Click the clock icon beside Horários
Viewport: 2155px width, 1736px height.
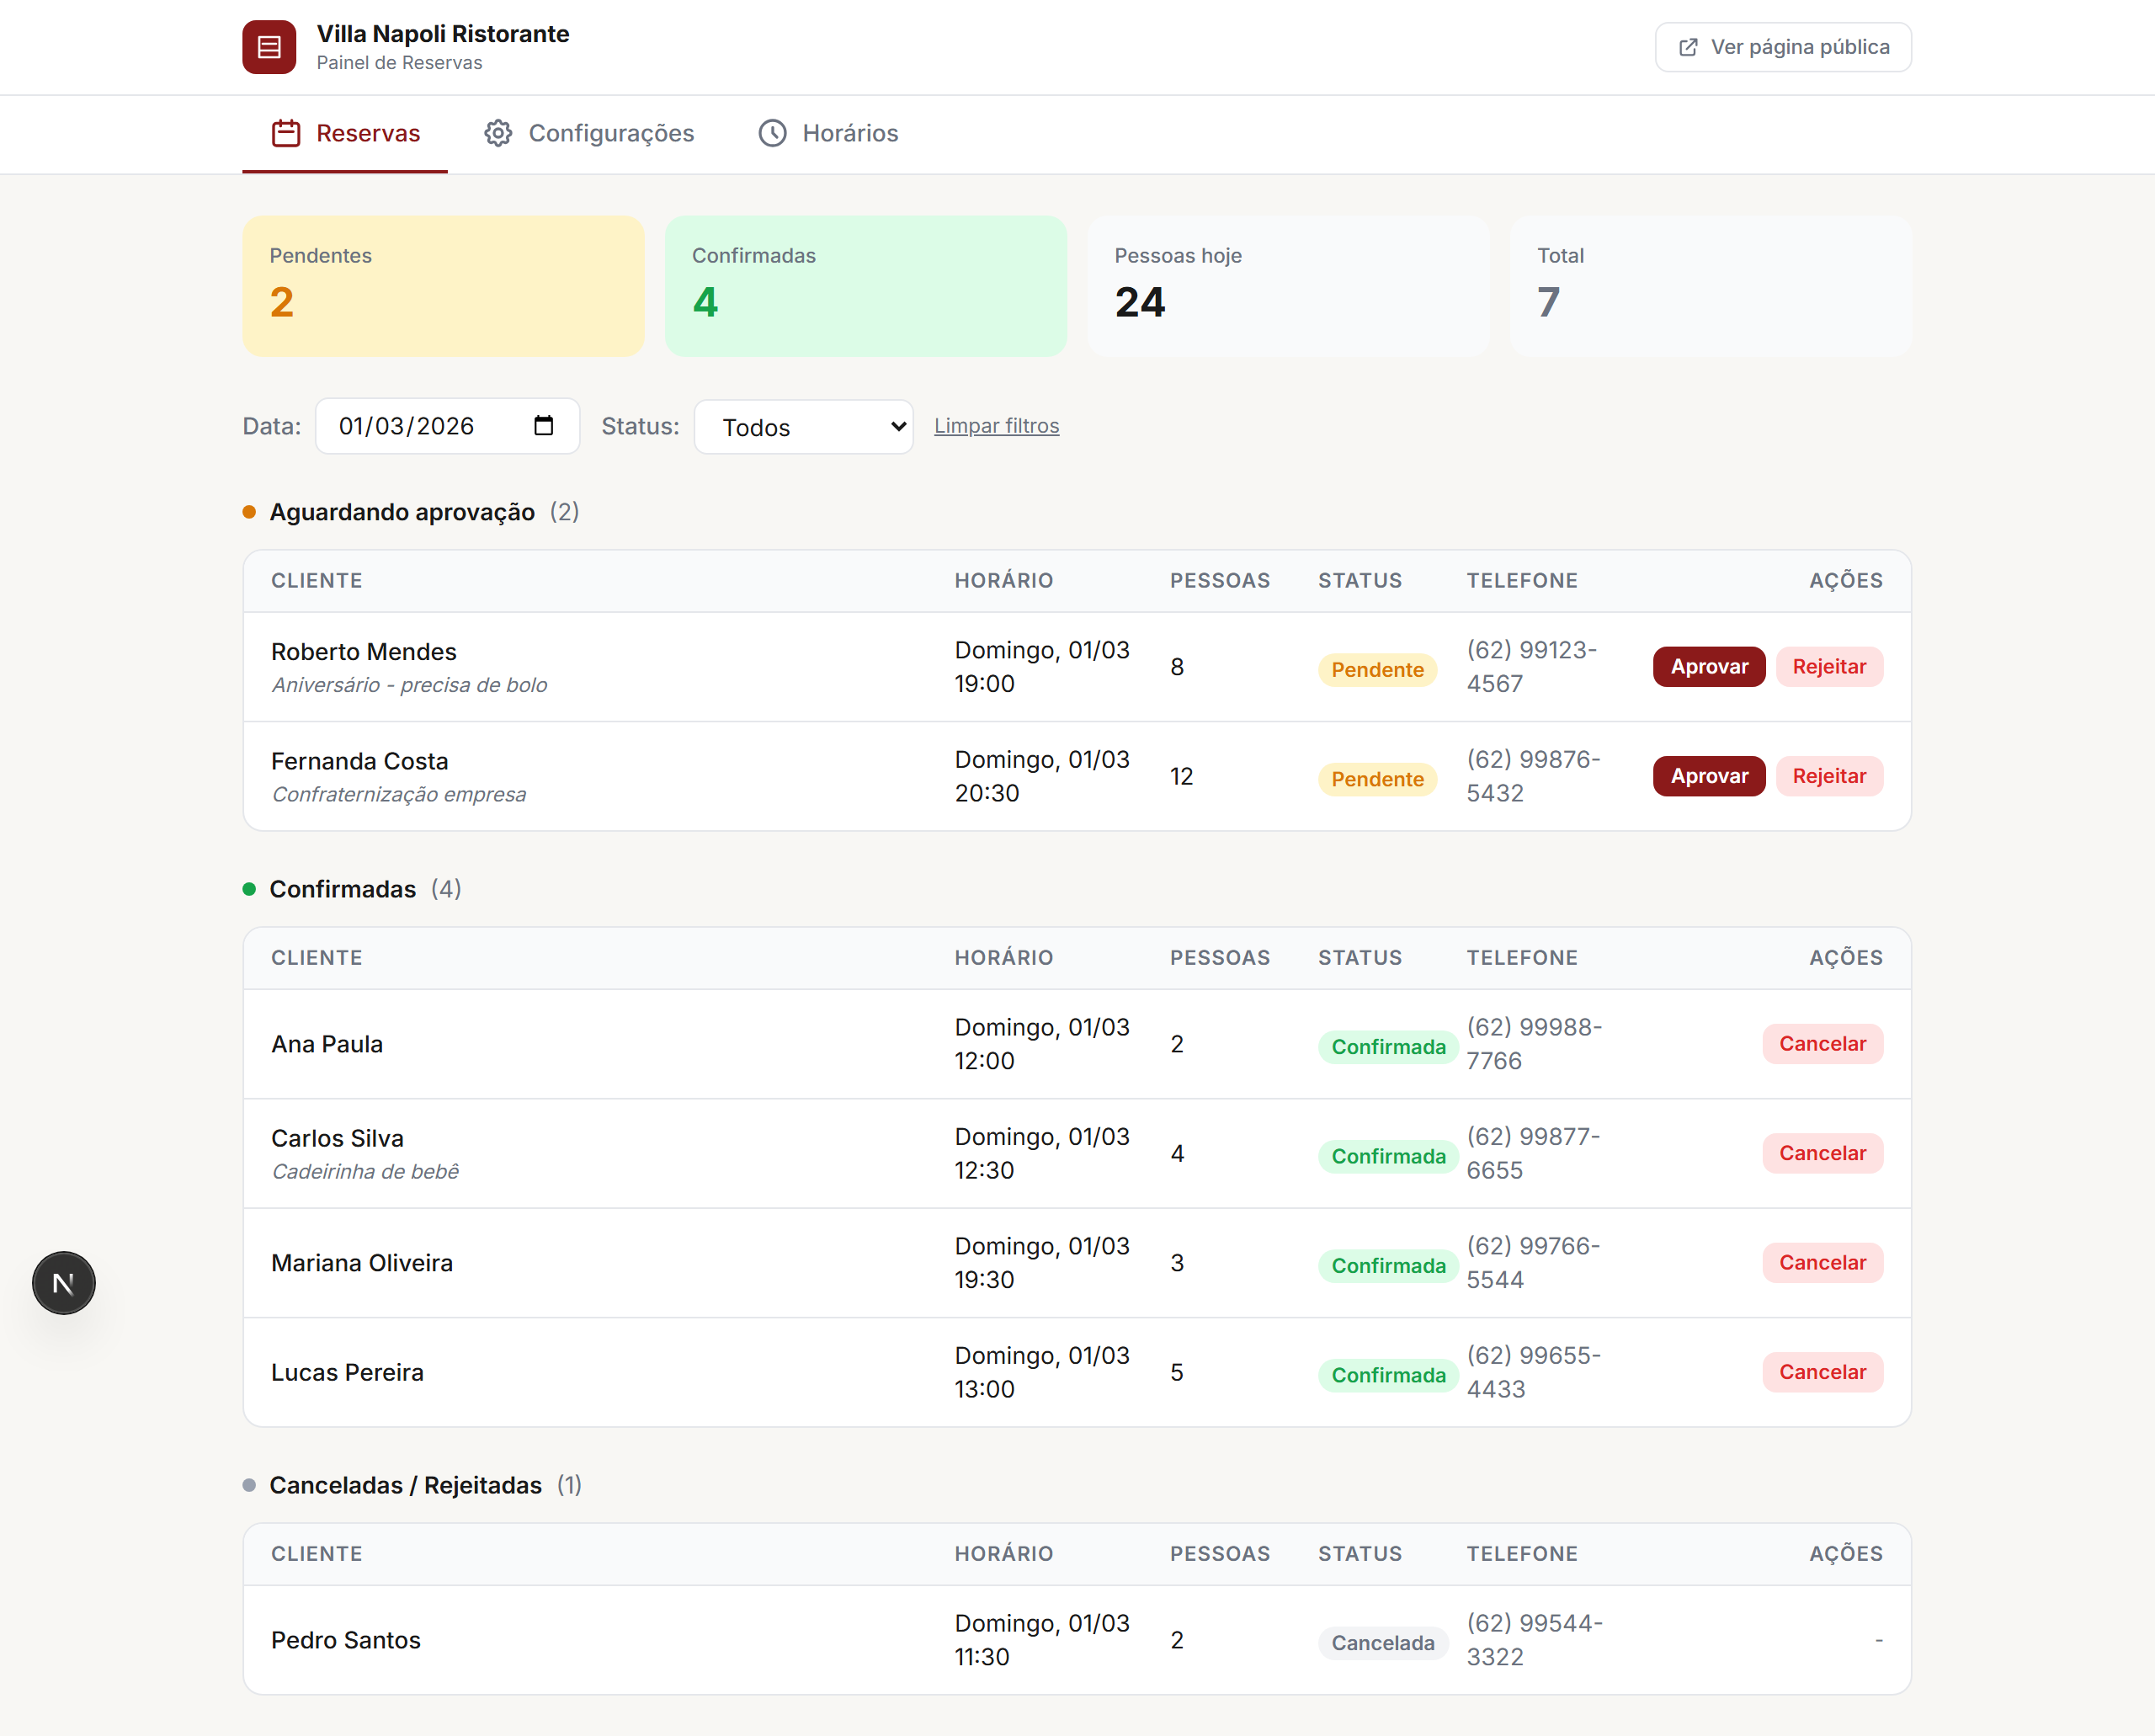coord(772,133)
